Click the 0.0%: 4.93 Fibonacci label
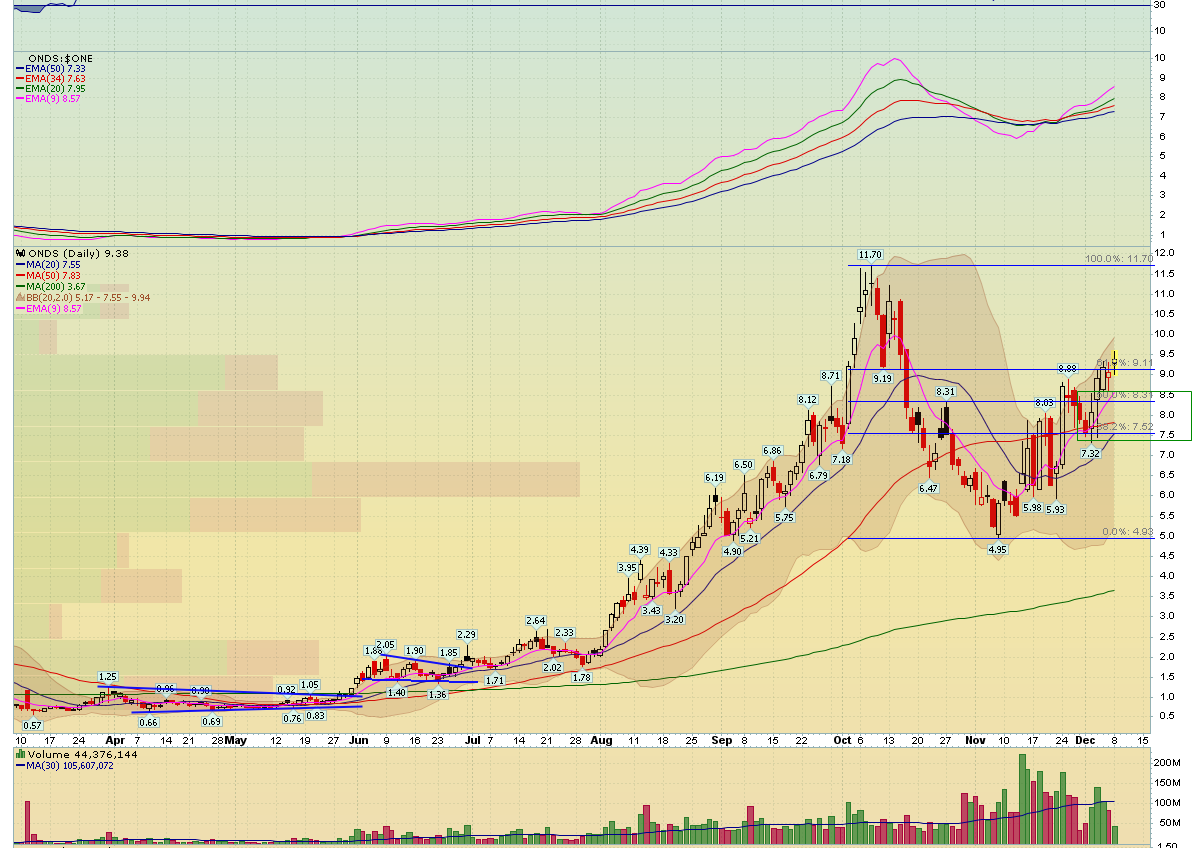 coord(1127,531)
